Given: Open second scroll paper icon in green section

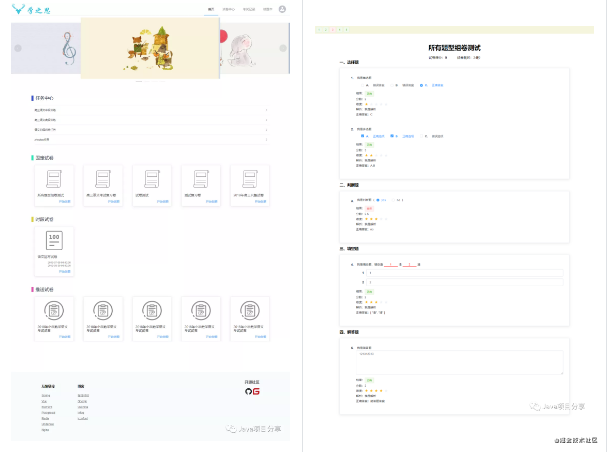Looking at the screenshot, I should 103,179.
